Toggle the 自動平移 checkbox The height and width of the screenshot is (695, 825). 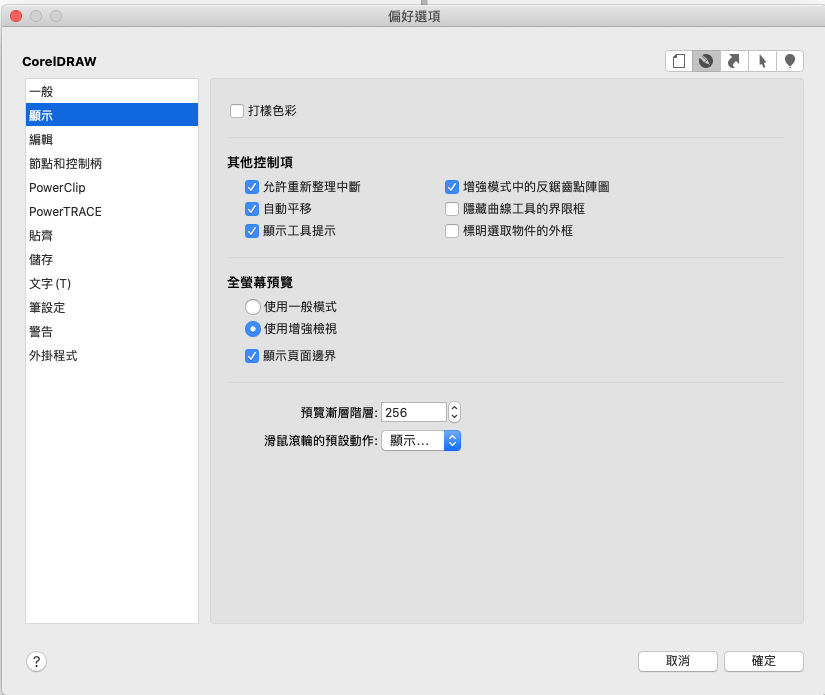pyautogui.click(x=251, y=209)
